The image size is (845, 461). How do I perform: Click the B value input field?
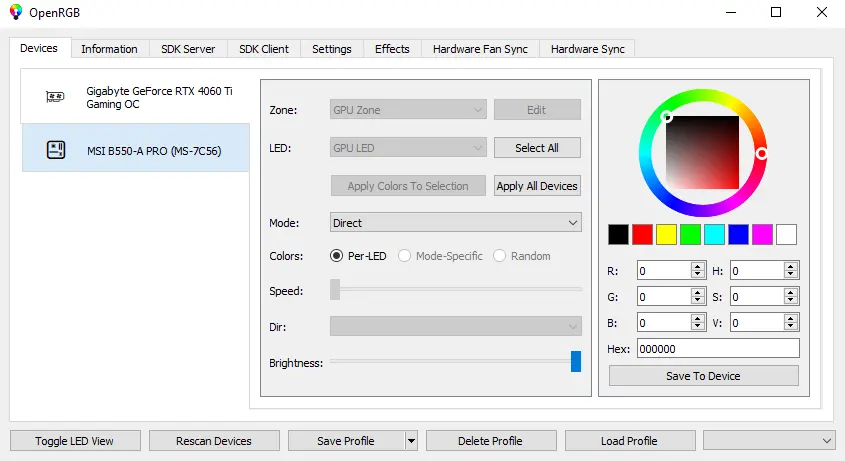click(664, 322)
